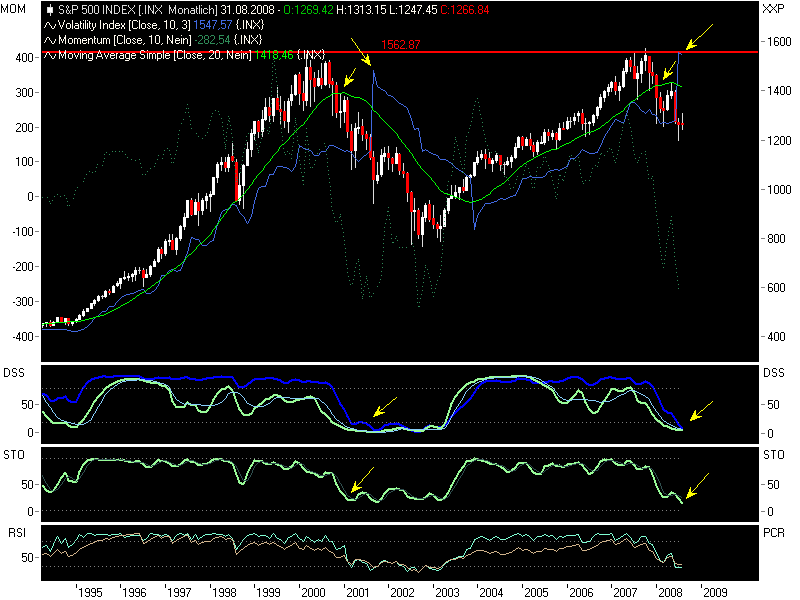Click the PCR panel label

pyautogui.click(x=773, y=533)
